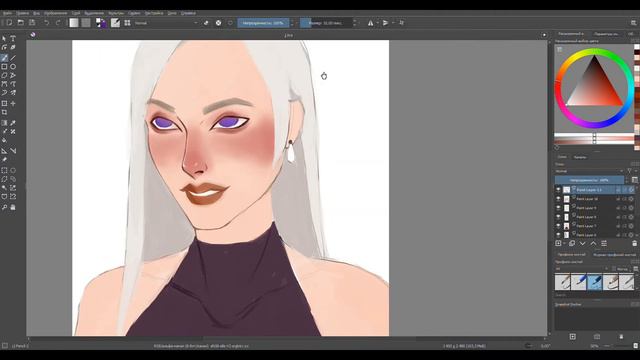
Task: Open the Файл menu
Action: click(x=7, y=13)
